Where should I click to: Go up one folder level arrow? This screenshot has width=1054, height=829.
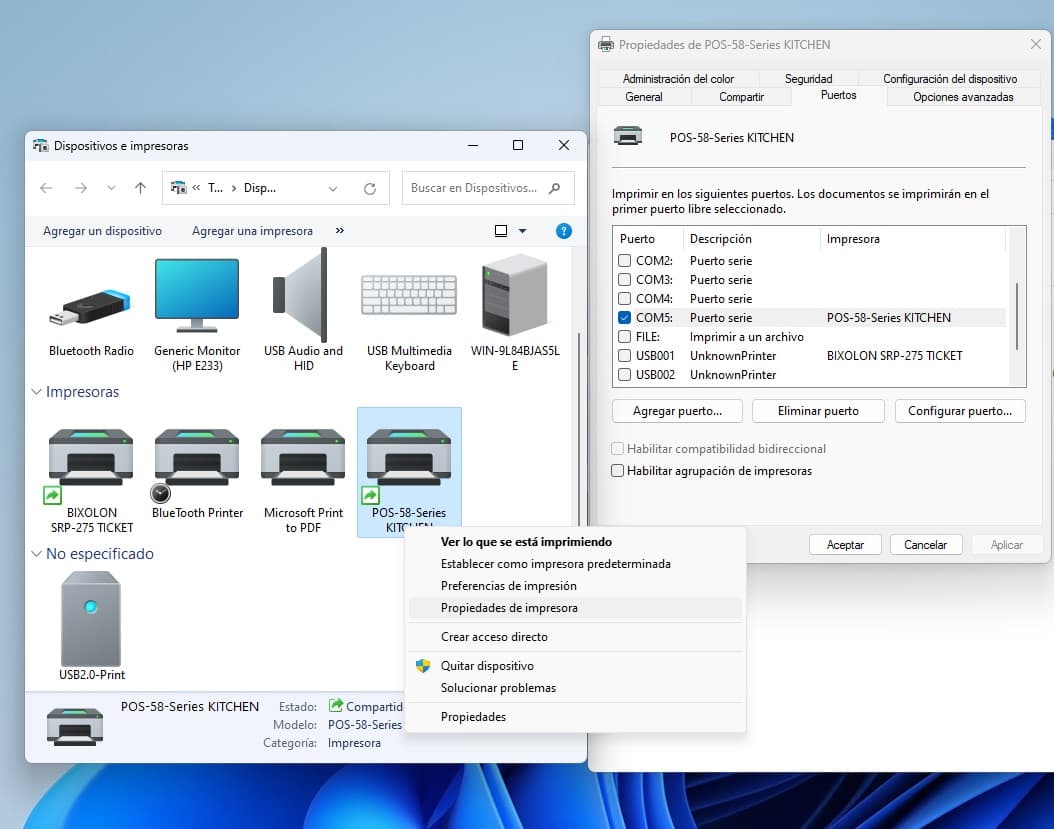click(140, 188)
